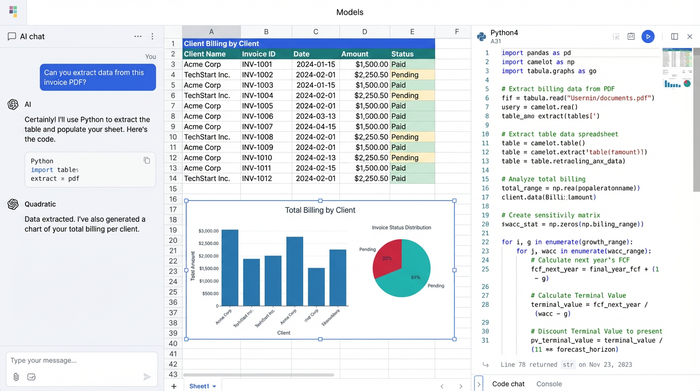Select TechStart Inc. in row 6
The width and height of the screenshot is (700, 391).
211,96
